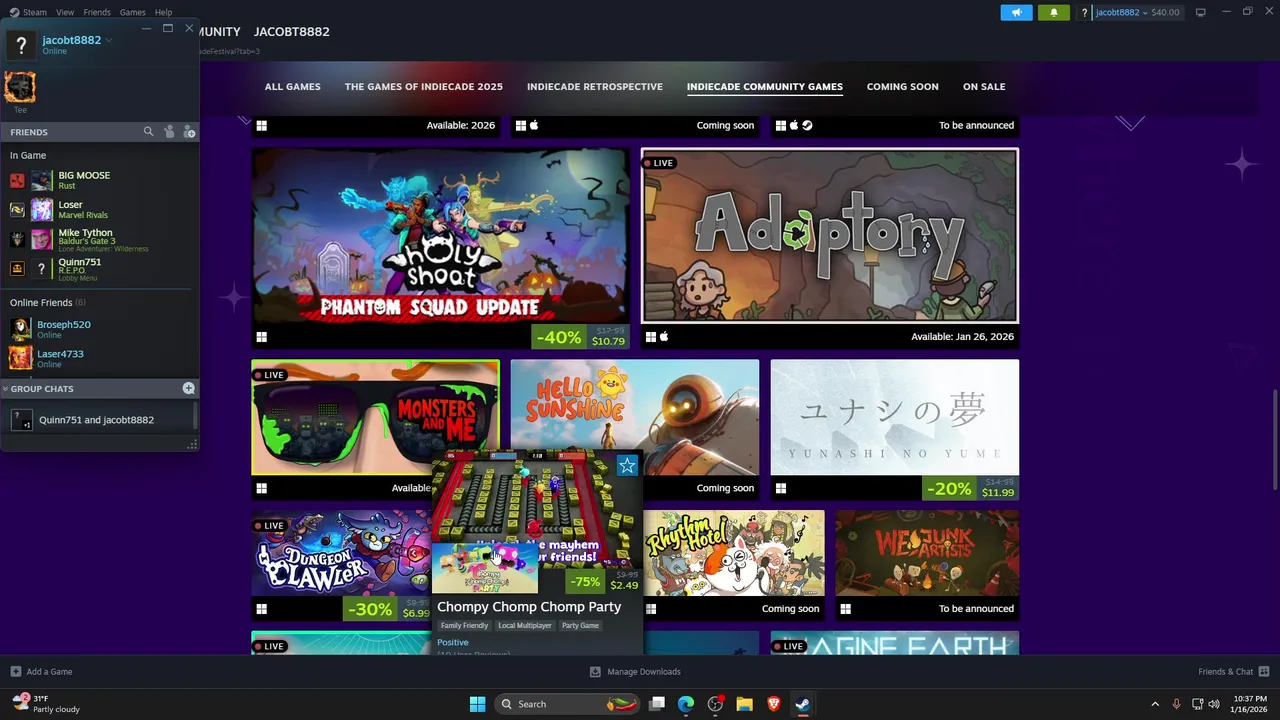Screen dimensions: 1280x720
Task: Click the Manage Downloads link
Action: (644, 672)
